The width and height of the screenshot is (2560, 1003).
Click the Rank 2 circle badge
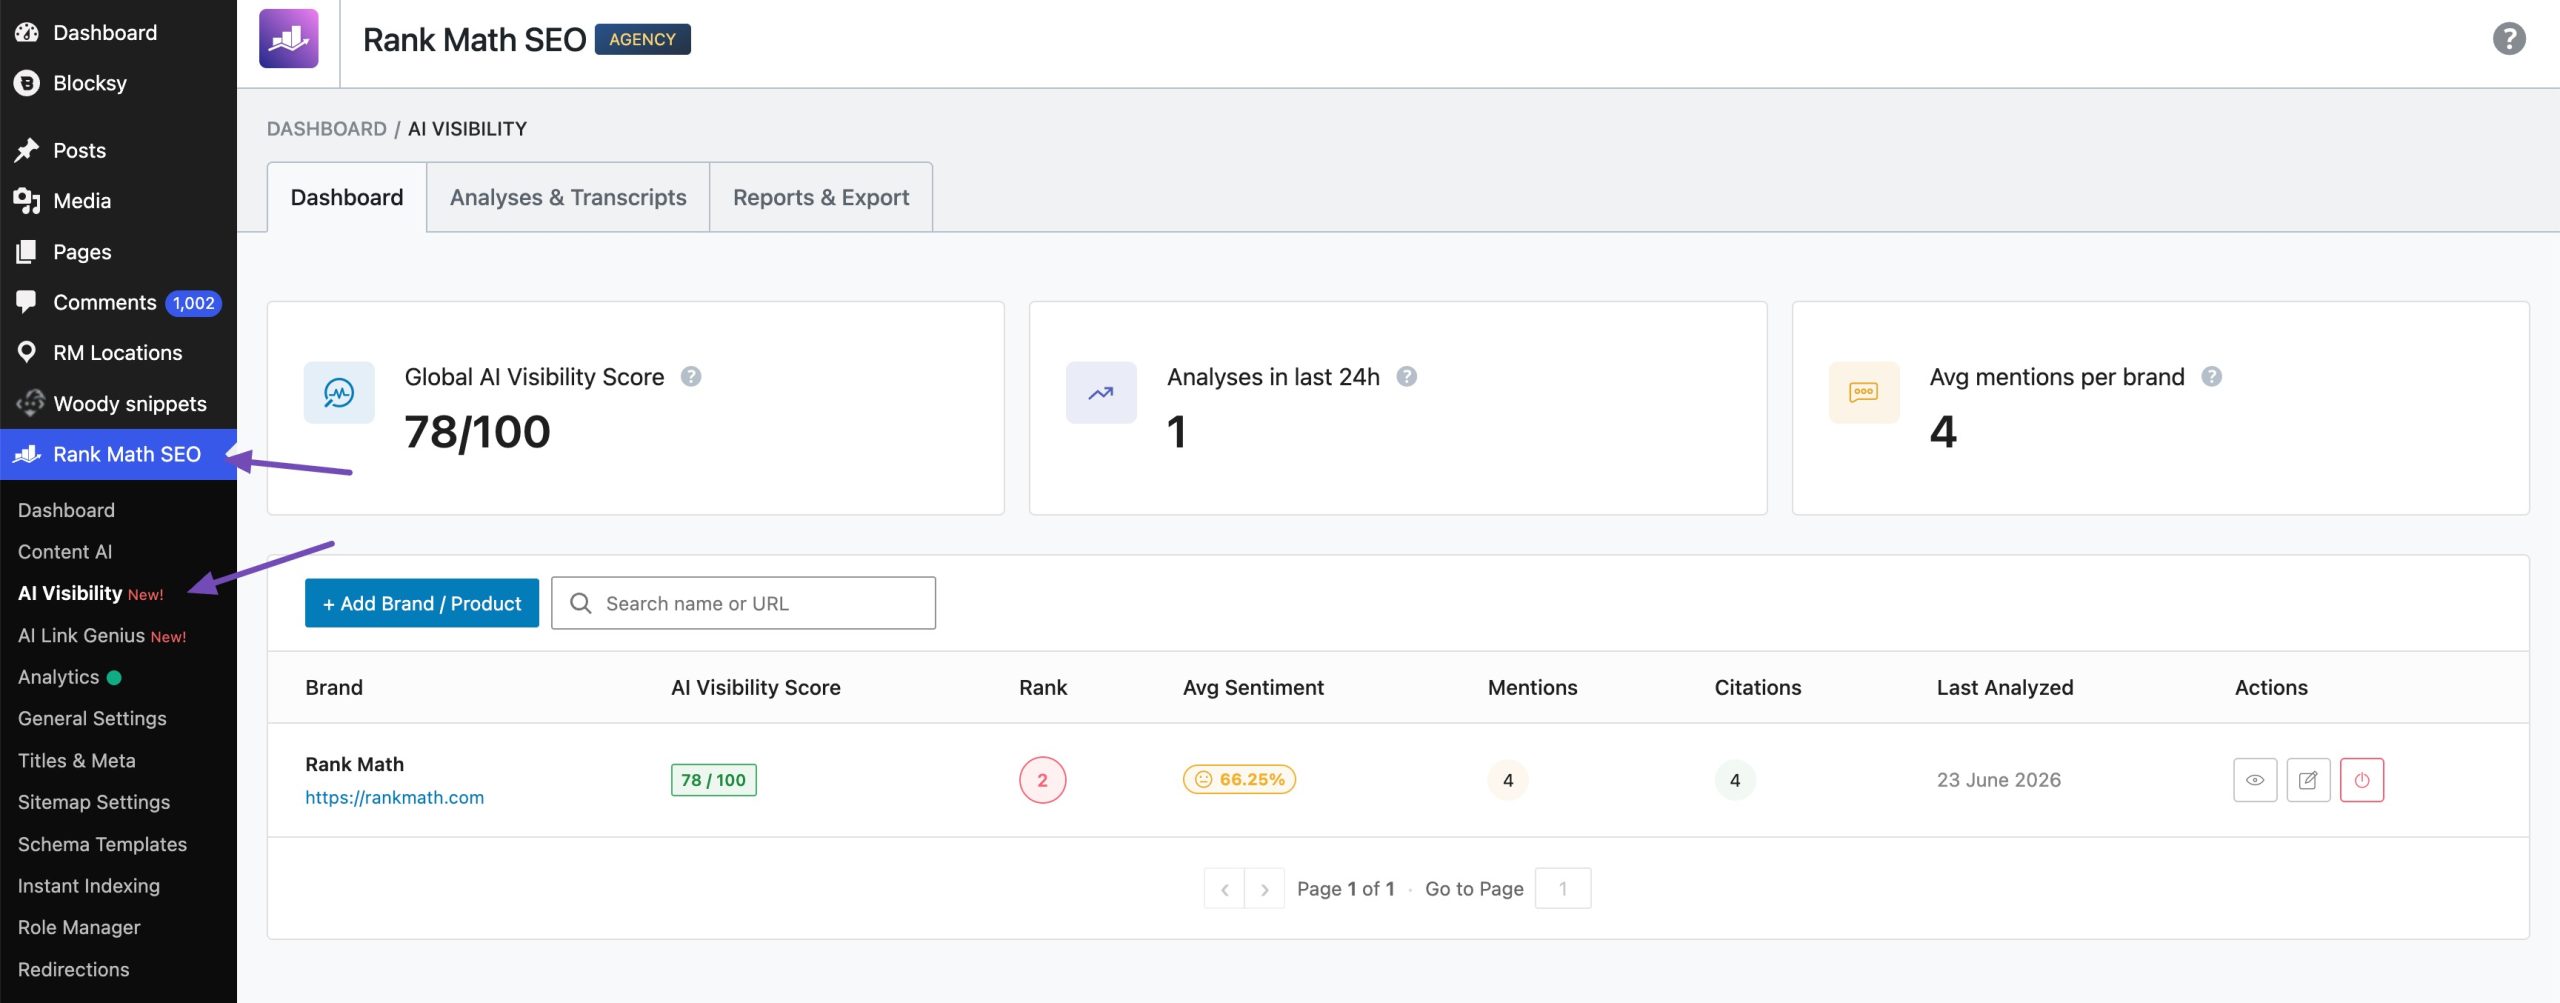pos(1042,780)
